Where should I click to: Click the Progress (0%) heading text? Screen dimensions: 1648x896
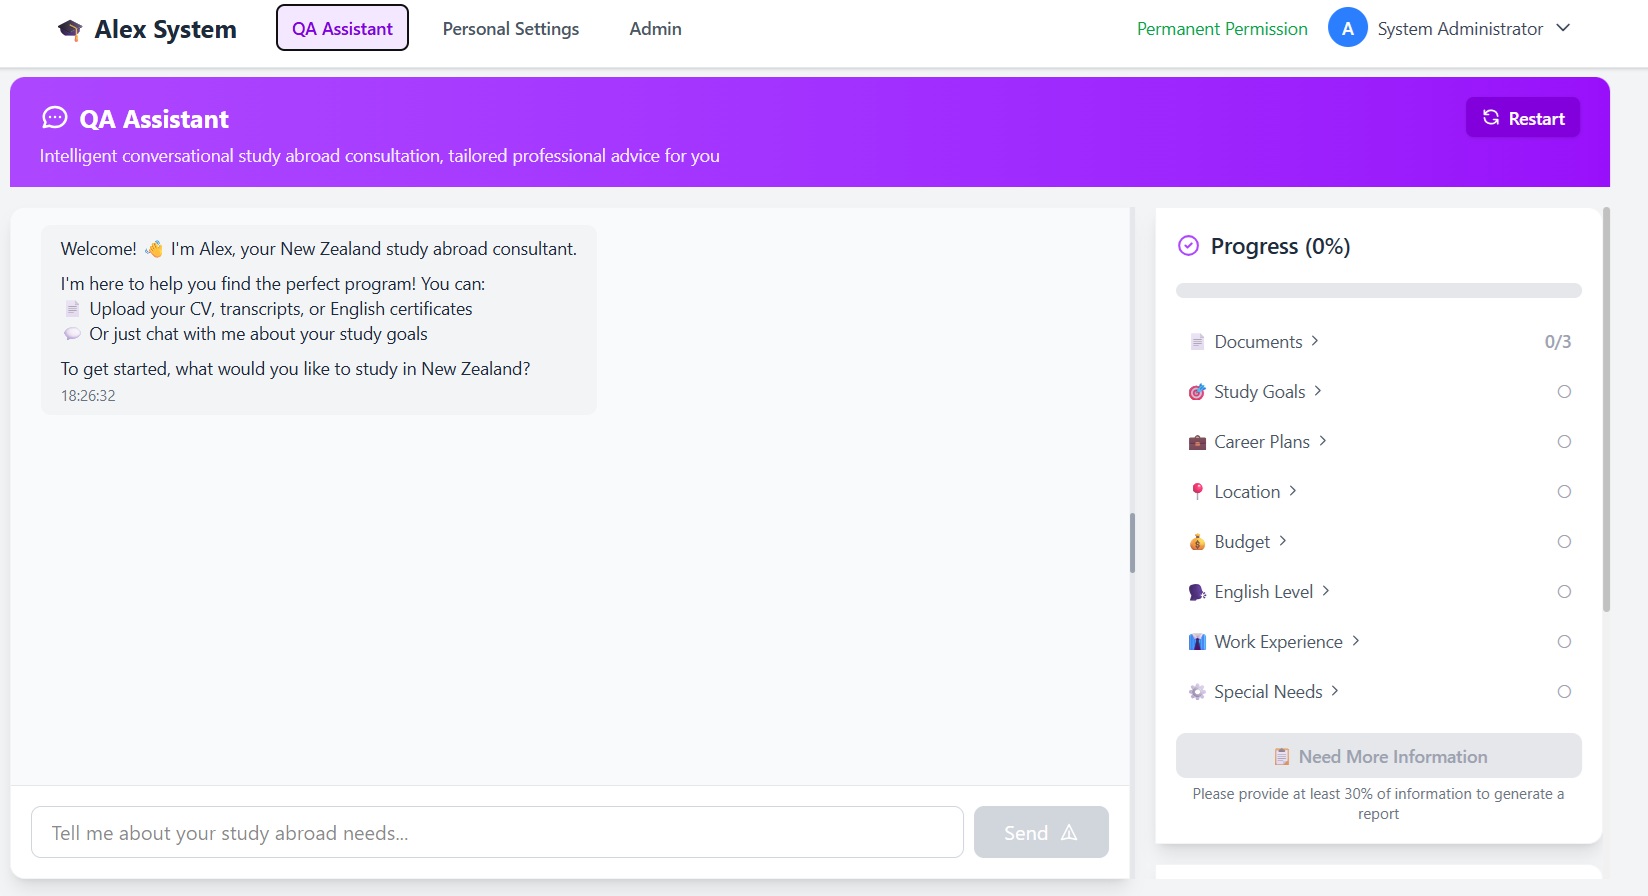[x=1280, y=246]
